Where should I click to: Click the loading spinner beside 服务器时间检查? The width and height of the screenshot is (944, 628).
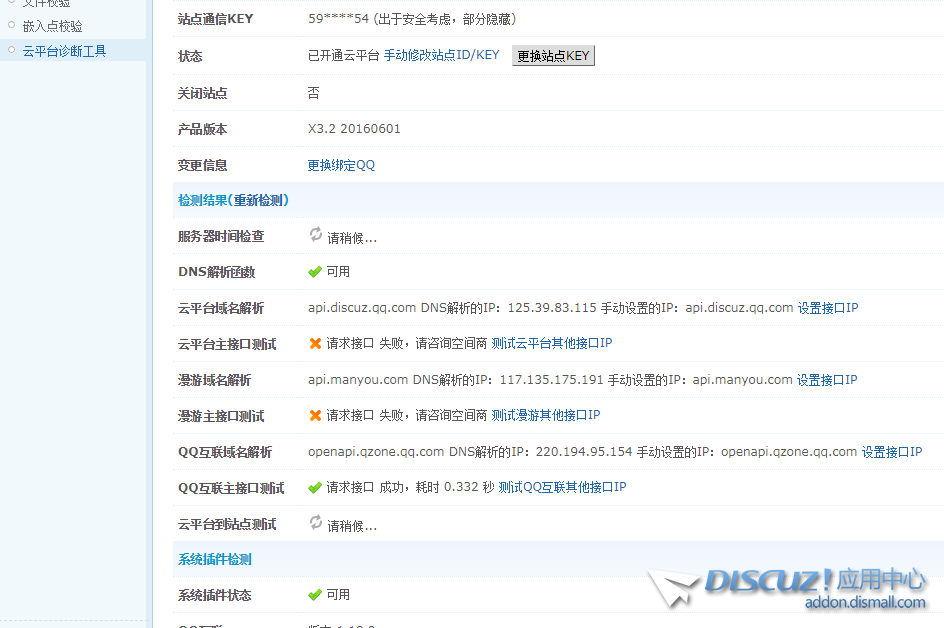(315, 235)
